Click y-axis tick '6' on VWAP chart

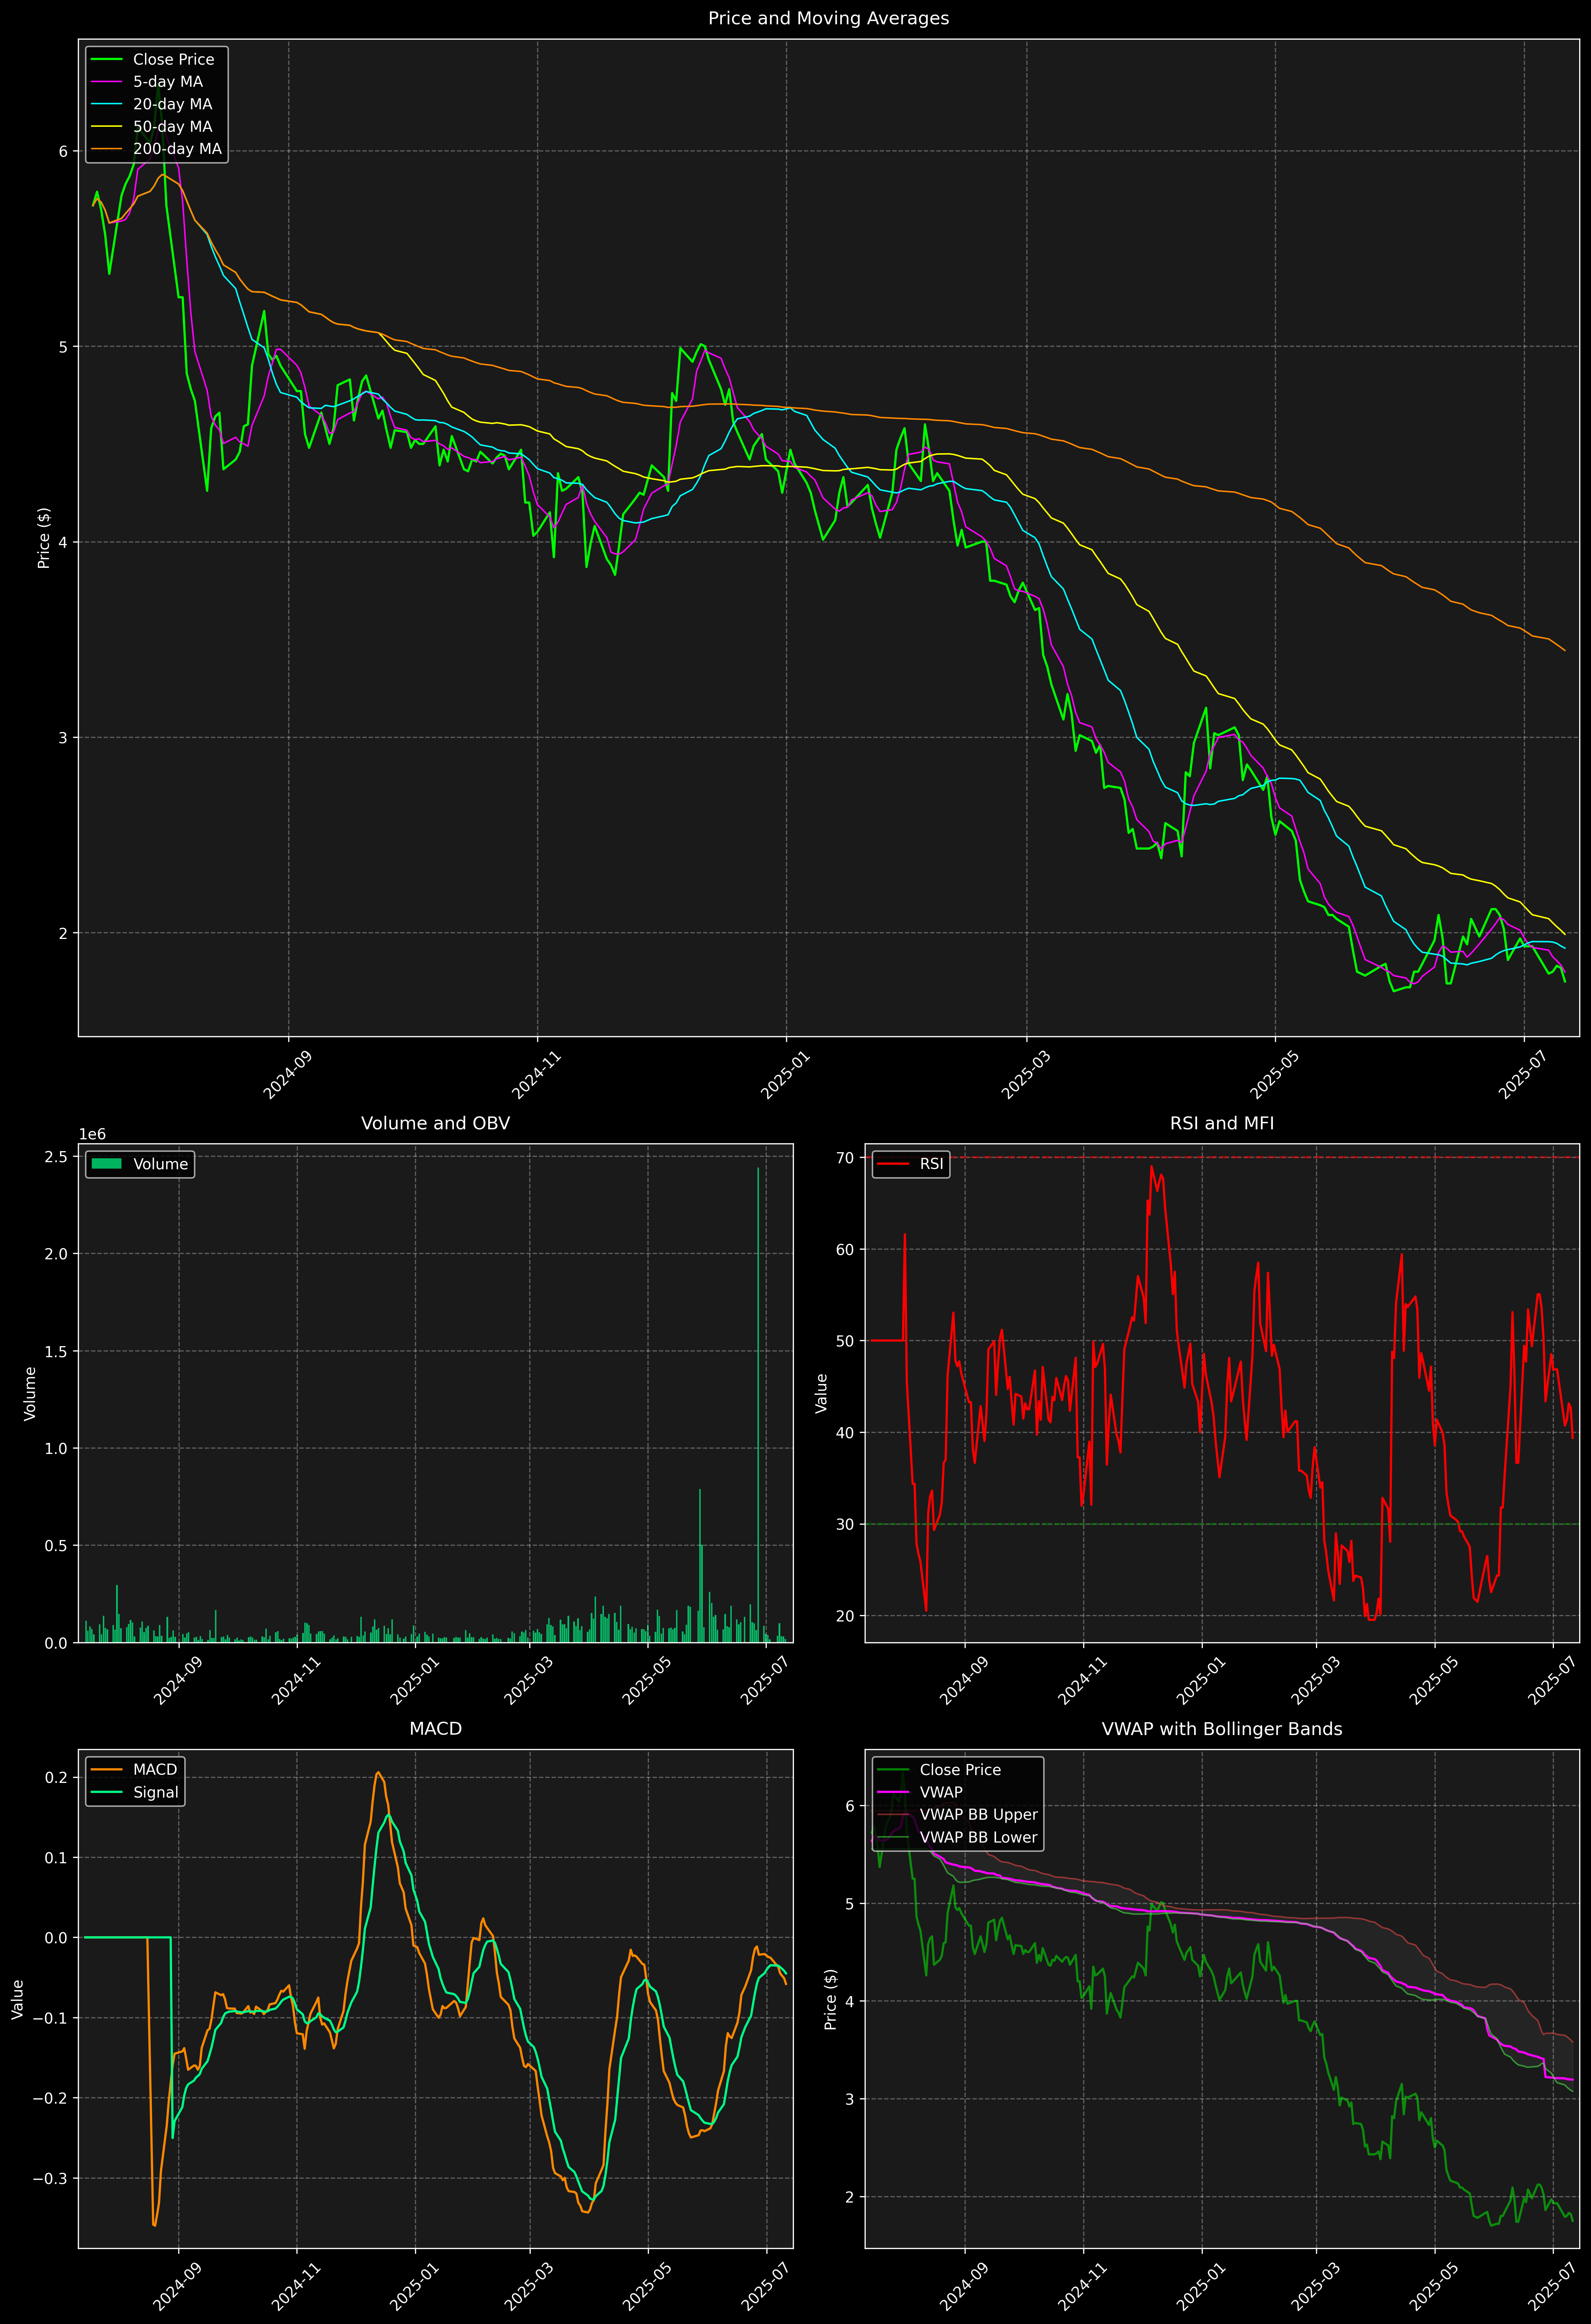[x=850, y=1806]
